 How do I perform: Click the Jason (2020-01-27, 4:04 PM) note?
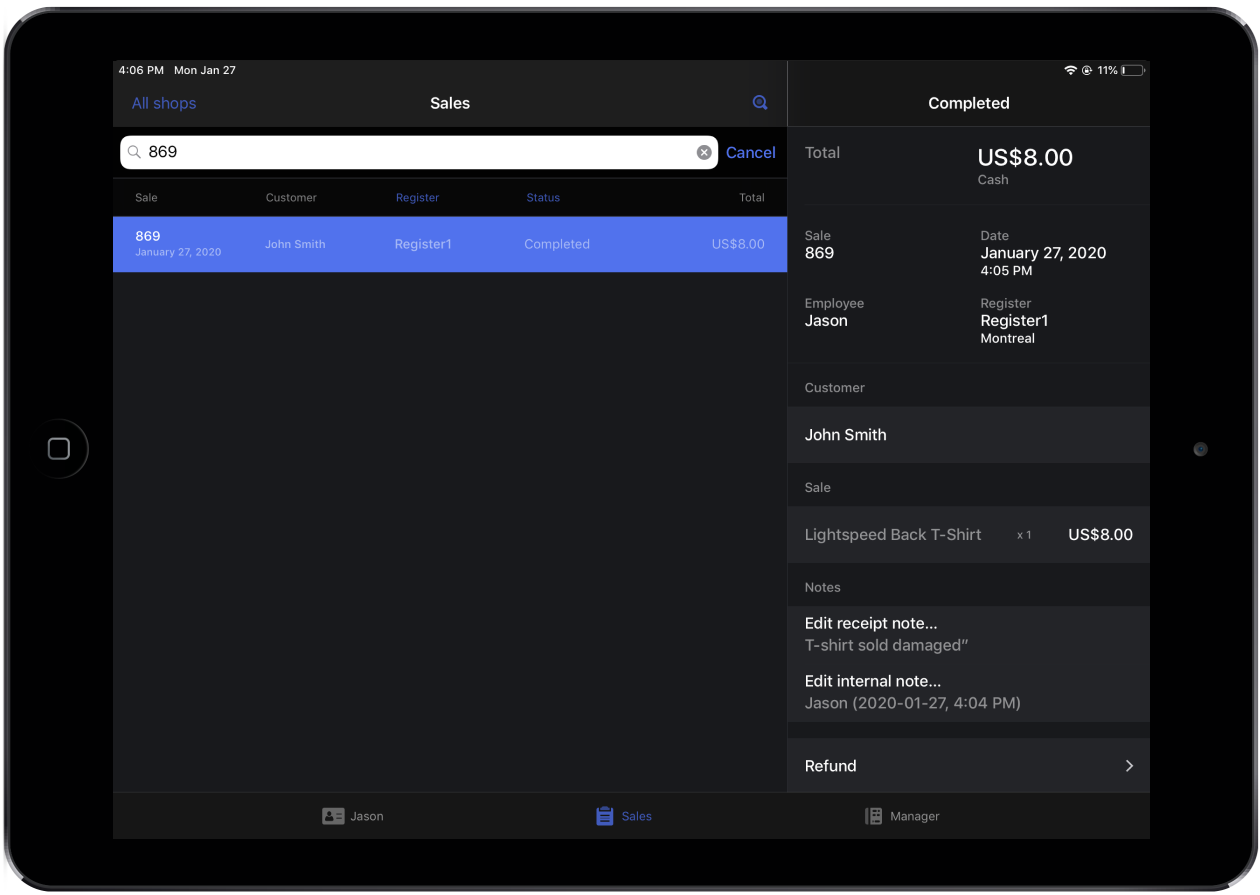(913, 704)
